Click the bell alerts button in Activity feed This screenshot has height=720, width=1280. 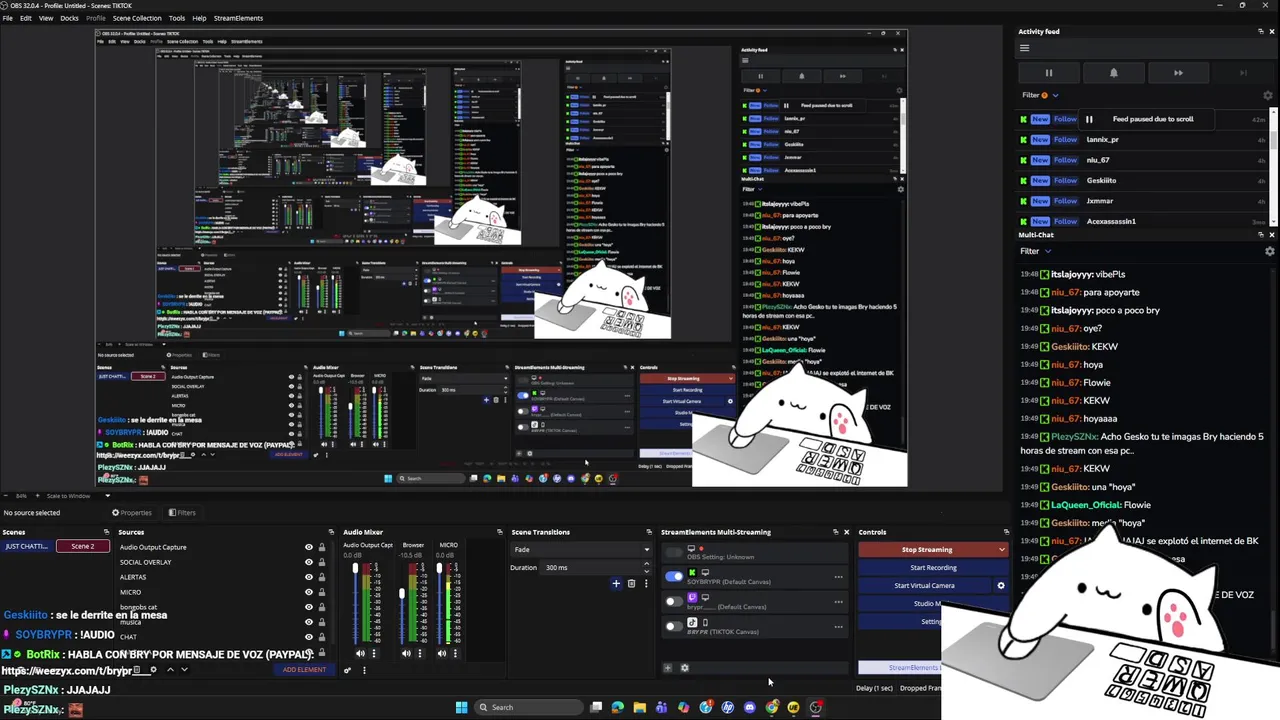(x=1113, y=73)
